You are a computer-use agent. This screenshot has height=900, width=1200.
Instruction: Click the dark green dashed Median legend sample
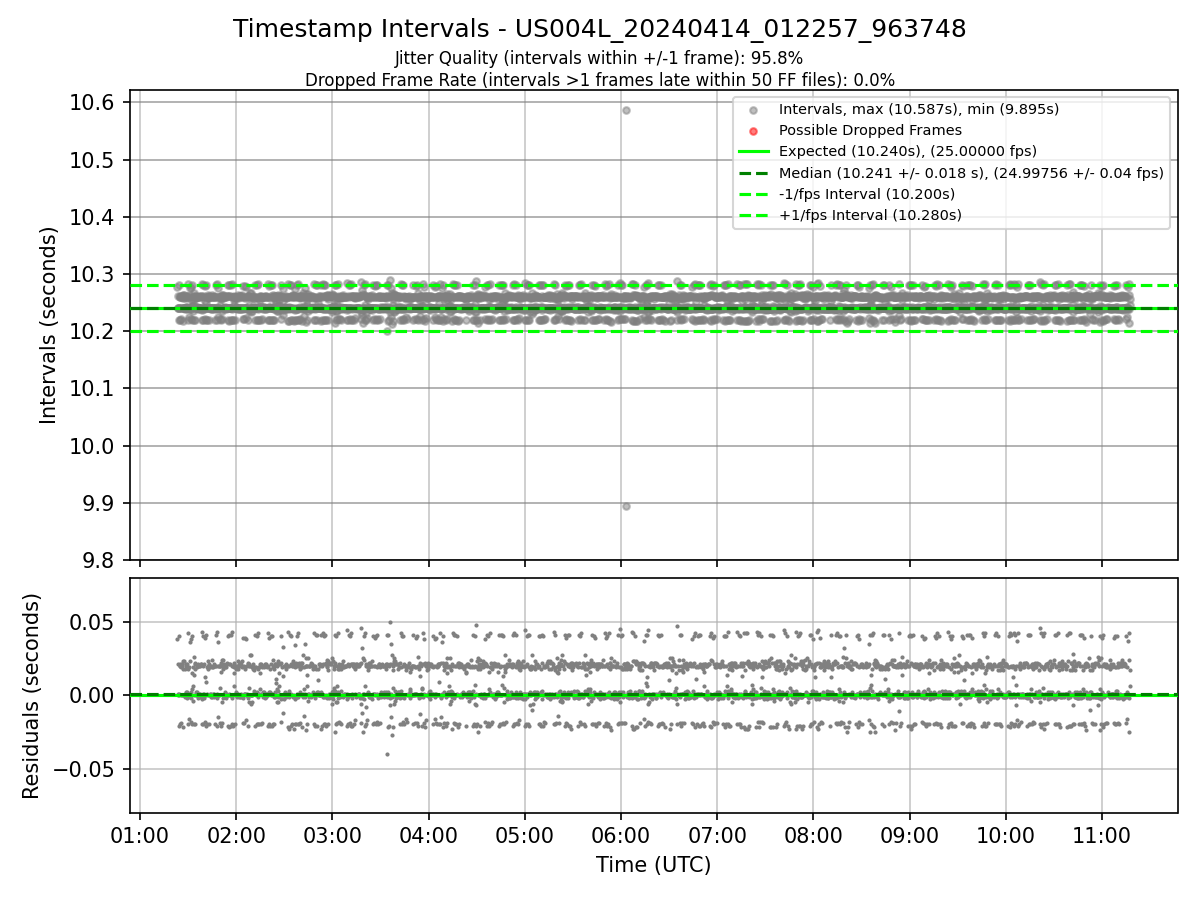point(754,172)
